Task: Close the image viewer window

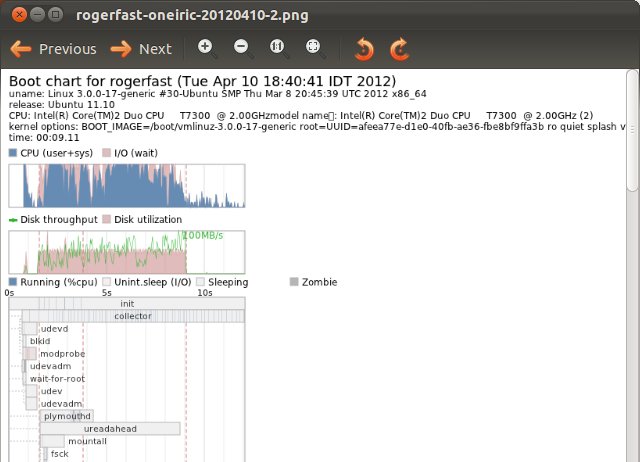Action: [19, 15]
